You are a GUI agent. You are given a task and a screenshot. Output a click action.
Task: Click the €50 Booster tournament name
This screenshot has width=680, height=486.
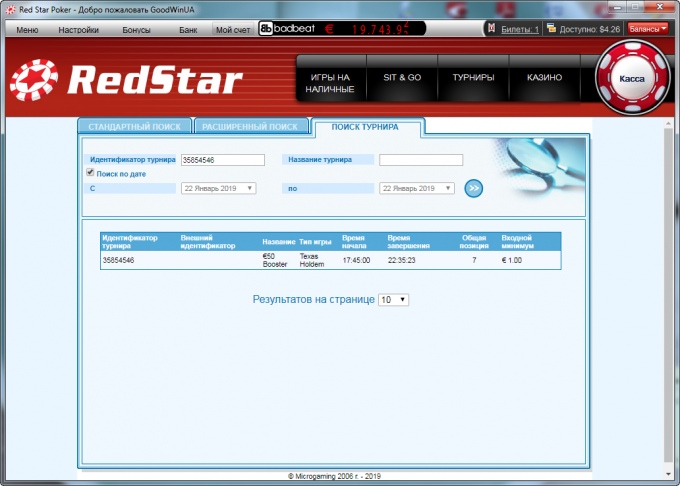coord(275,260)
